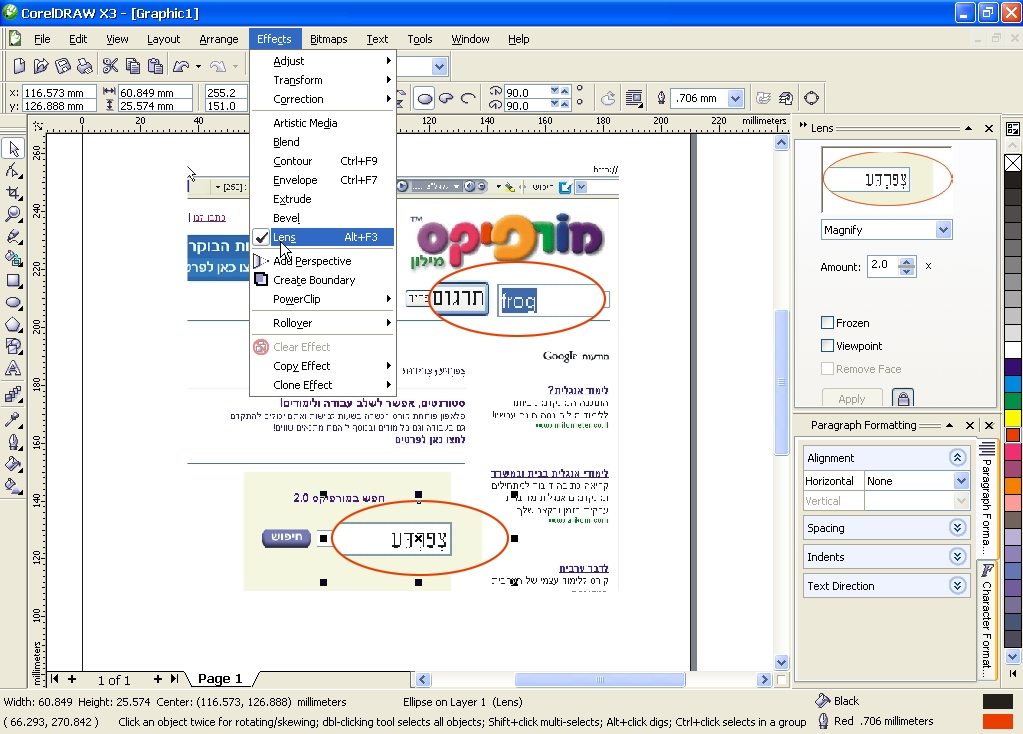Open Horizontal alignment None dropdown
The height and width of the screenshot is (734, 1023).
point(961,481)
